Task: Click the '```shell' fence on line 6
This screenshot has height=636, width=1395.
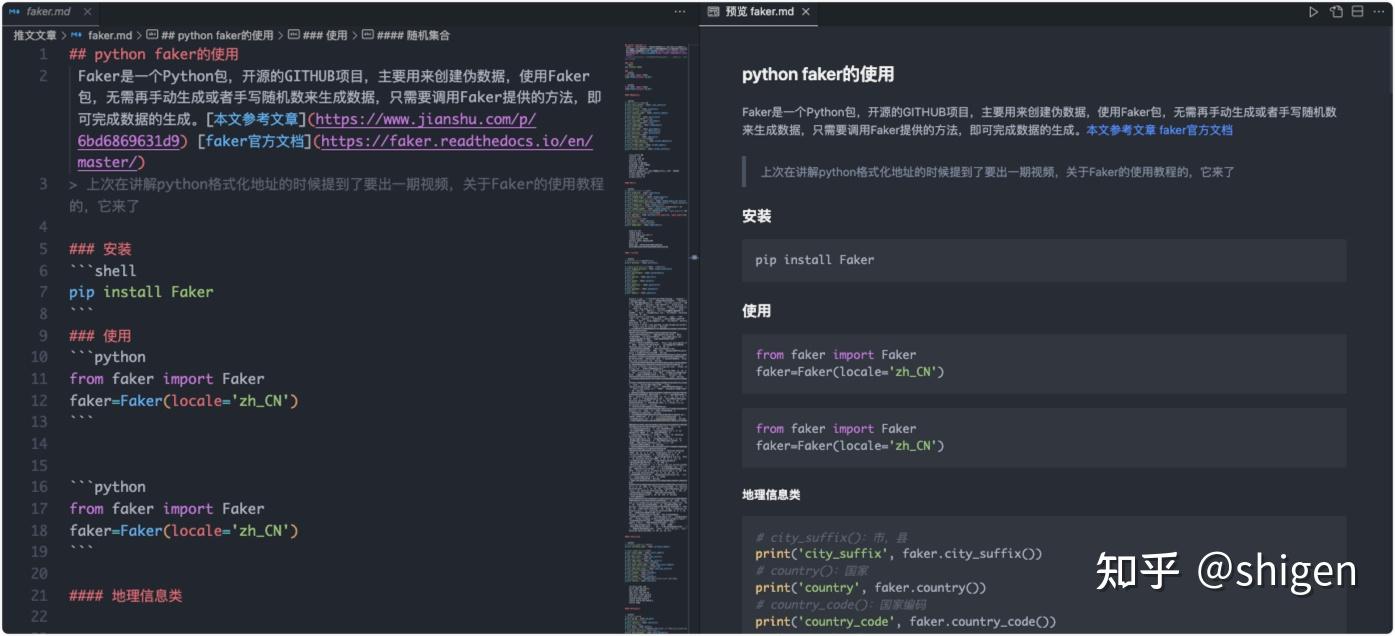Action: (103, 271)
